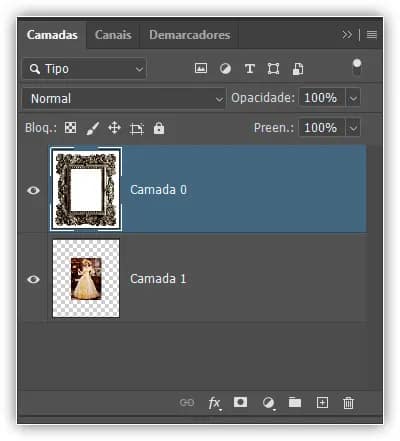This screenshot has width=400, height=441.
Task: Expand the Opacidade slider arrow
Action: click(353, 98)
